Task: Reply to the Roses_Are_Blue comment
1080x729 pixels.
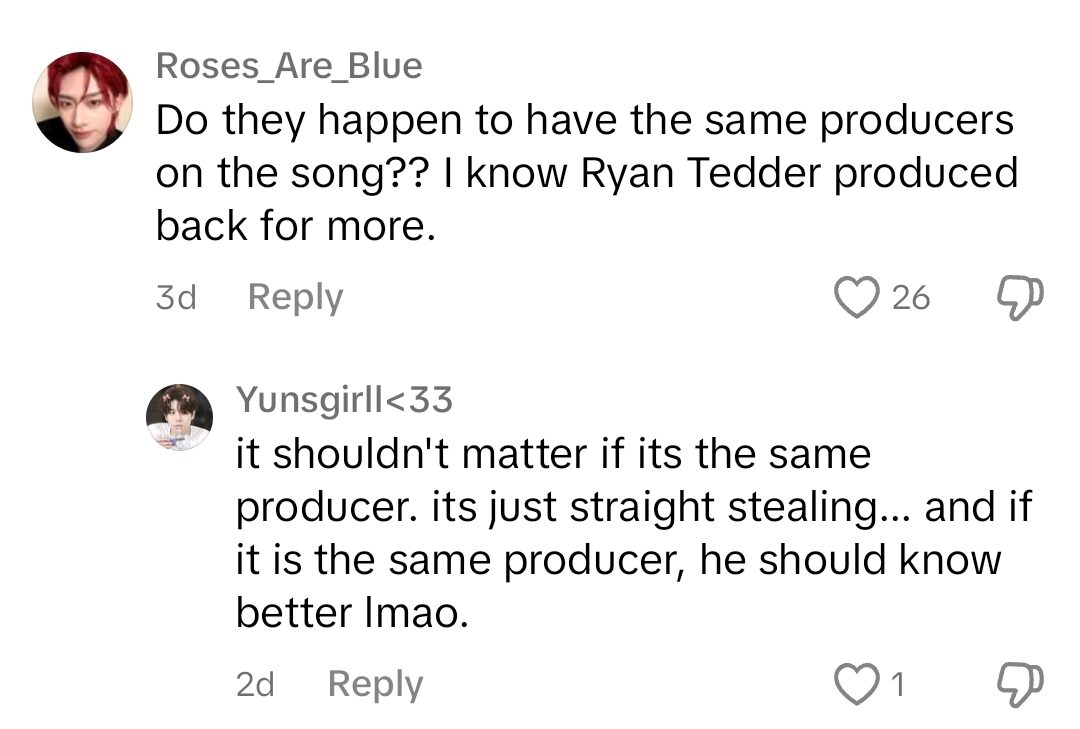Action: pos(295,298)
